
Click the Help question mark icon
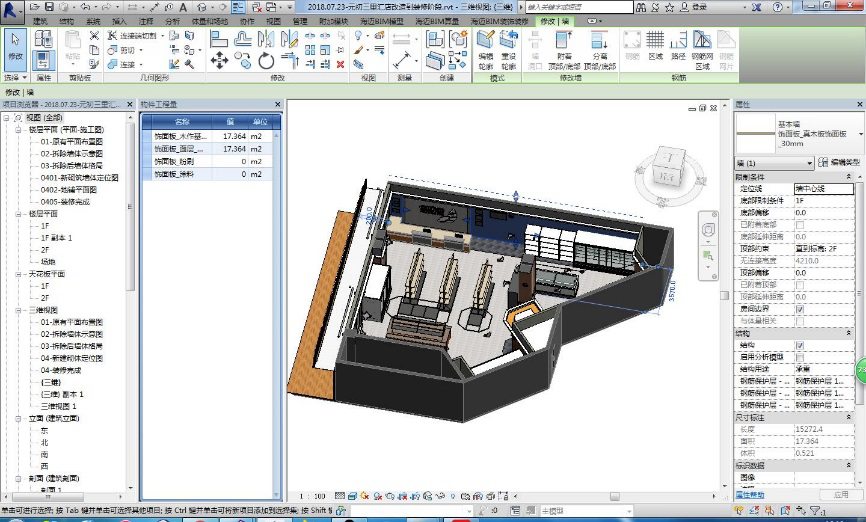778,7
